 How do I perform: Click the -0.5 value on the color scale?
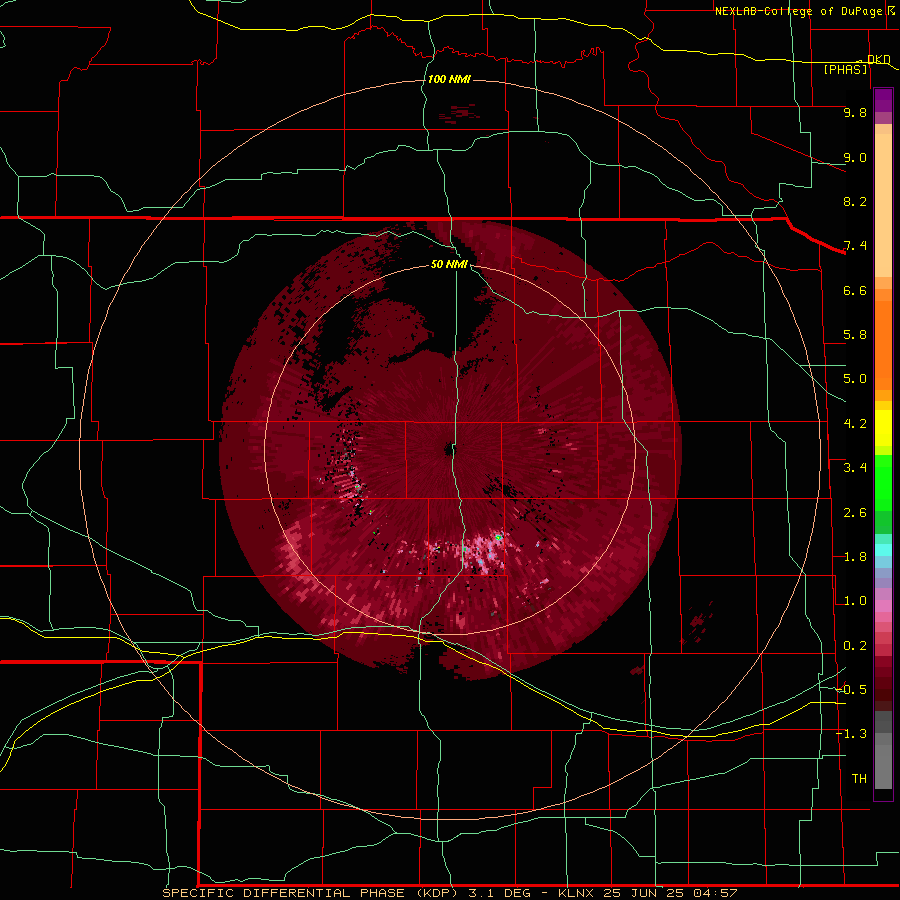pyautogui.click(x=851, y=690)
